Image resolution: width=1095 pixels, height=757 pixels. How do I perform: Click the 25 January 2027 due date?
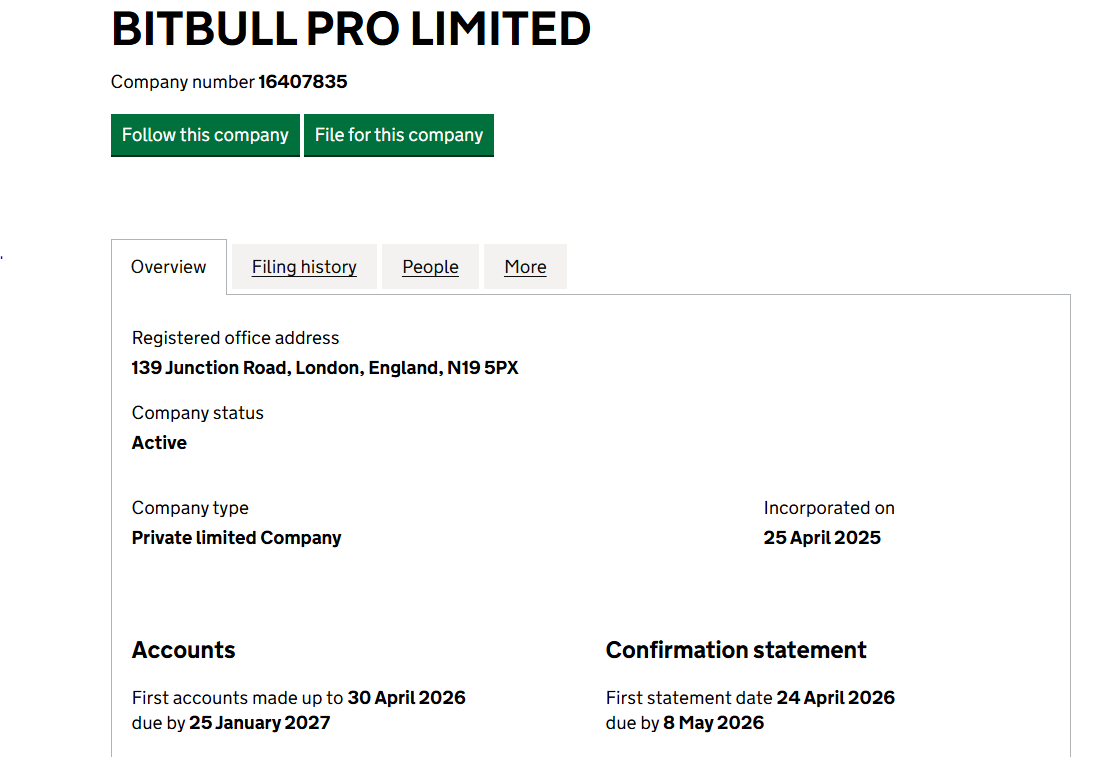tap(260, 723)
